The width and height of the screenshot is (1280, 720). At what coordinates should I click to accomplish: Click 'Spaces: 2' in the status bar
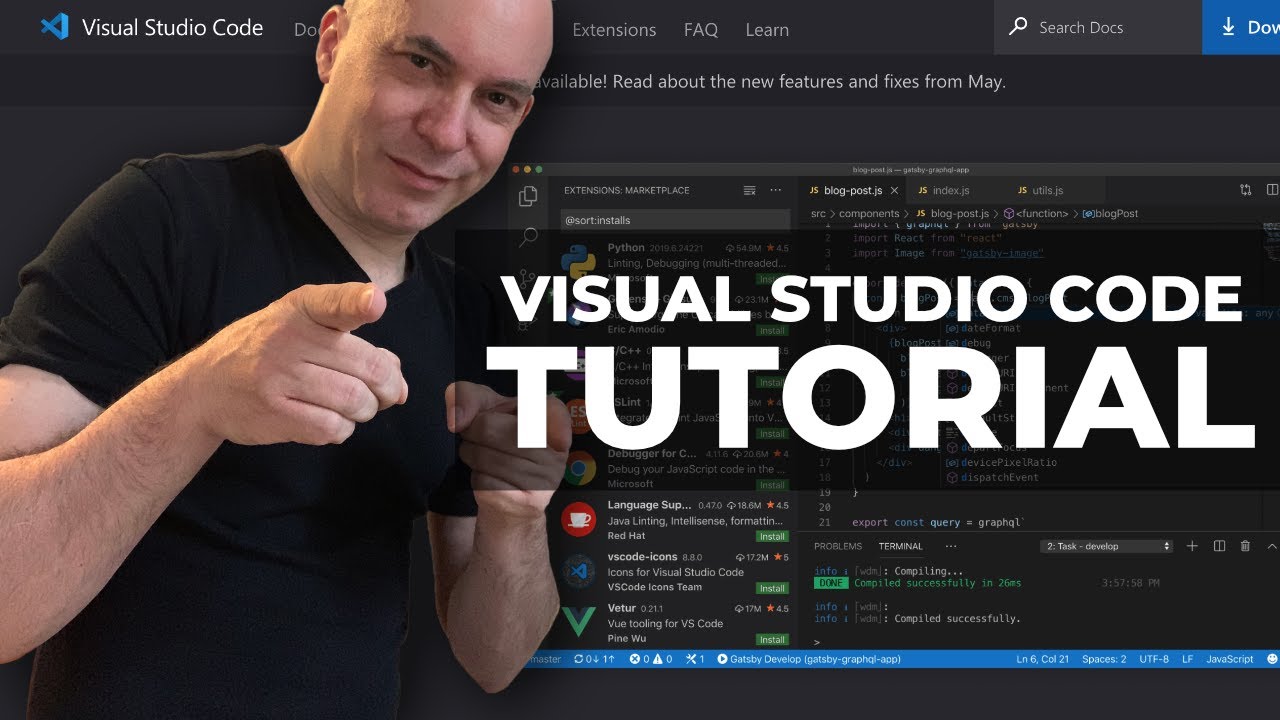click(1104, 659)
